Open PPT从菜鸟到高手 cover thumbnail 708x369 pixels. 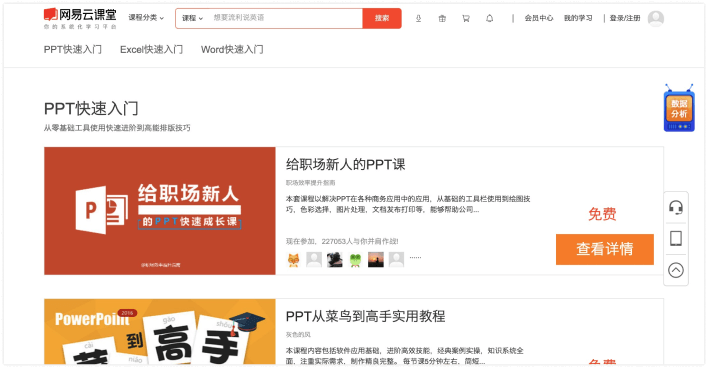160,332
